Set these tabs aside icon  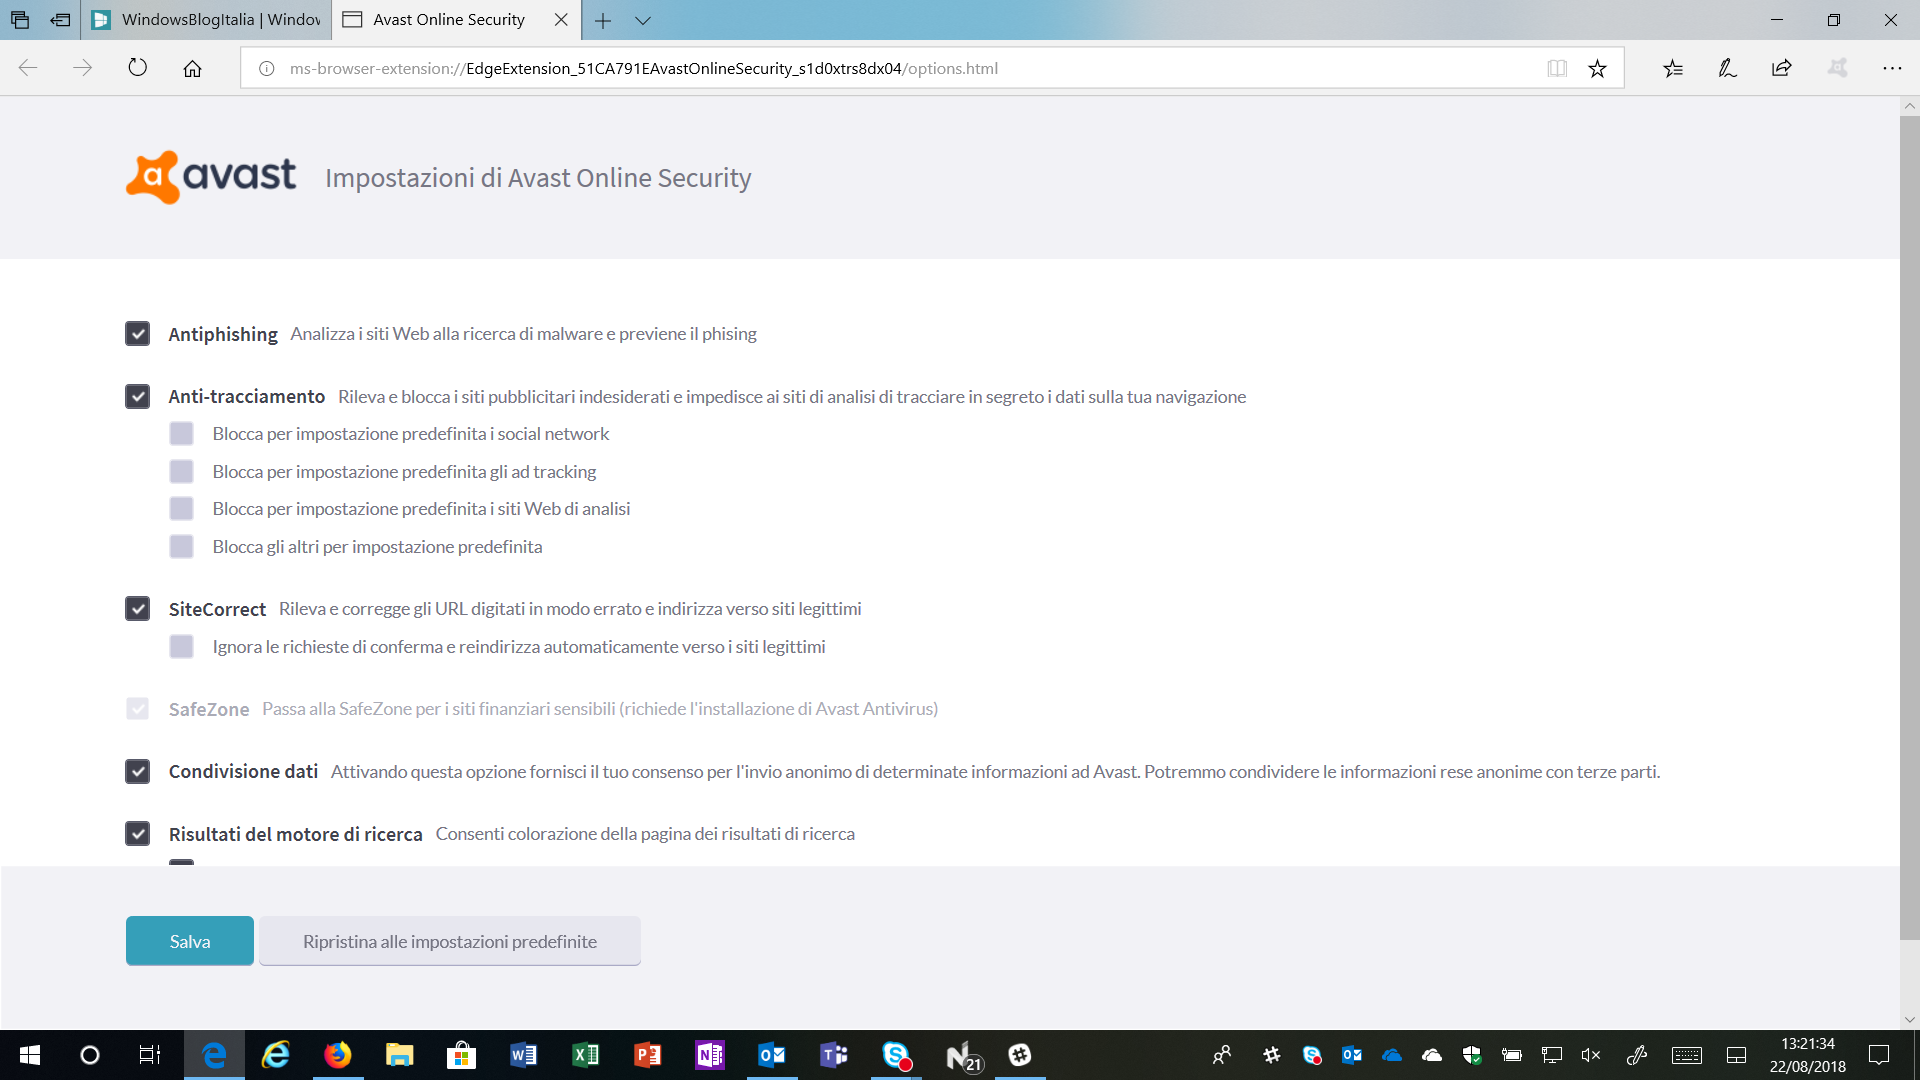tap(61, 20)
